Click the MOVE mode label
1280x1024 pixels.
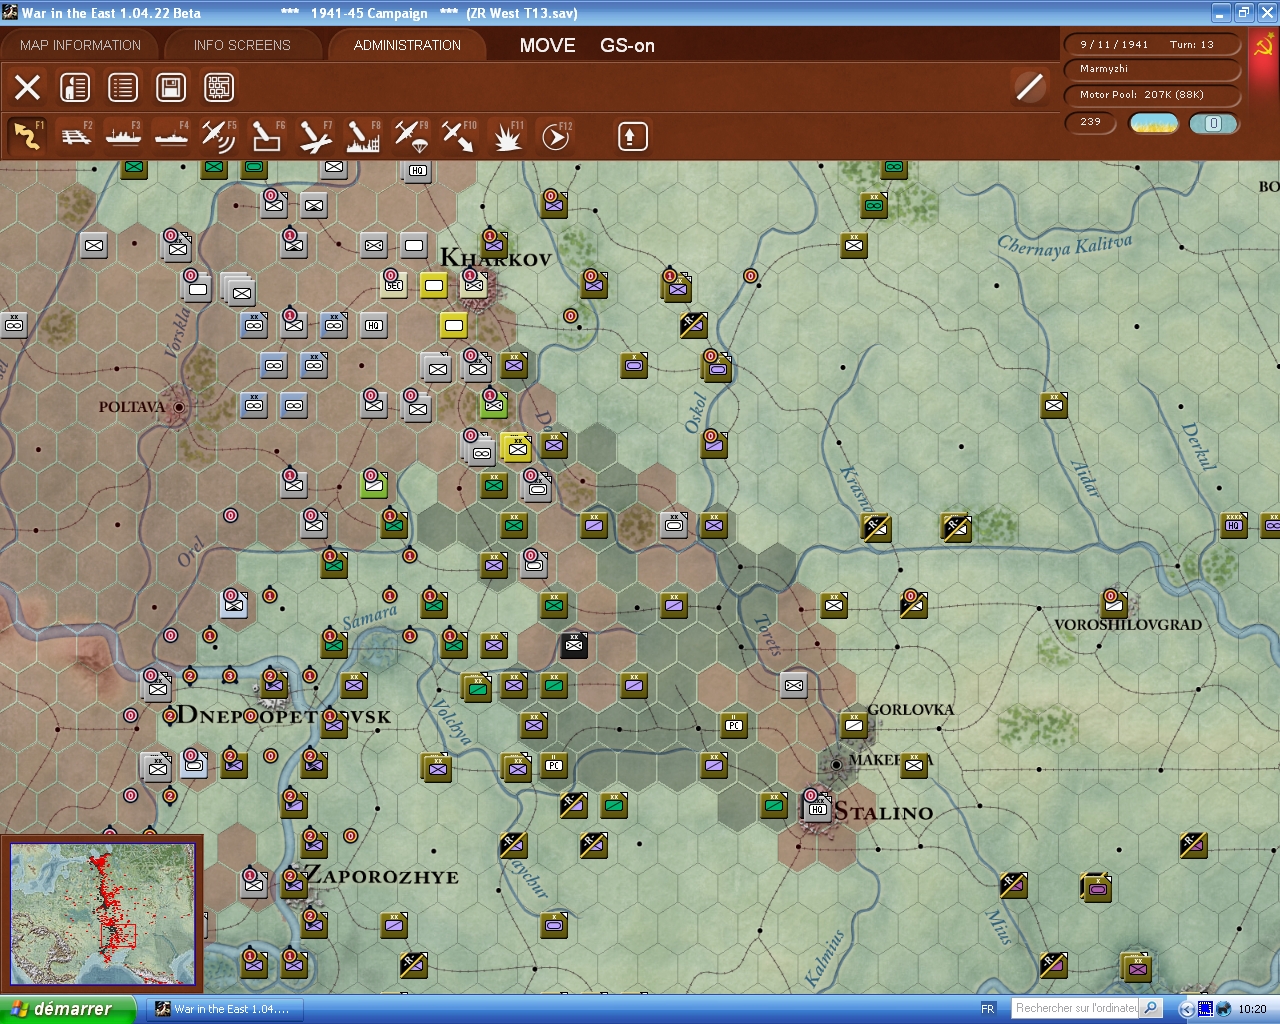(548, 45)
